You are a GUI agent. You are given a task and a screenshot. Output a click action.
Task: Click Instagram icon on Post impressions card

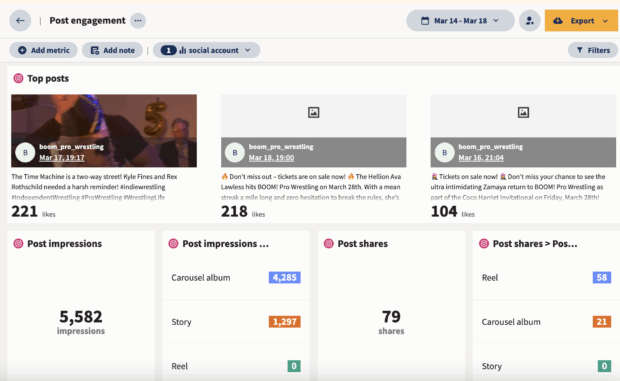coord(18,243)
